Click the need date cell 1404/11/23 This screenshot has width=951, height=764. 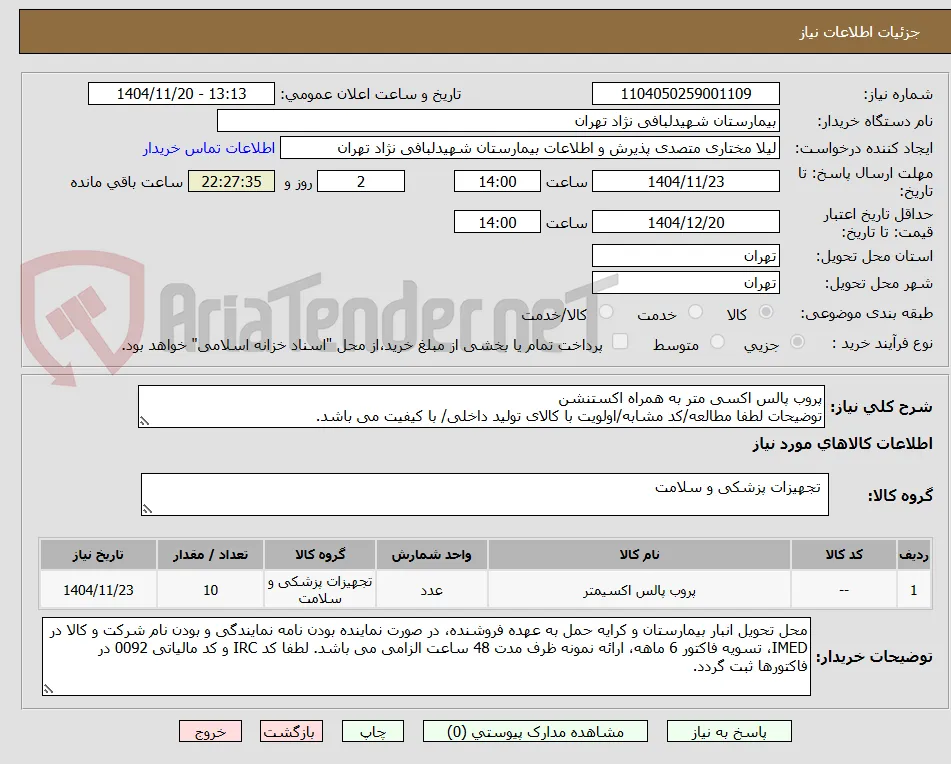98,590
